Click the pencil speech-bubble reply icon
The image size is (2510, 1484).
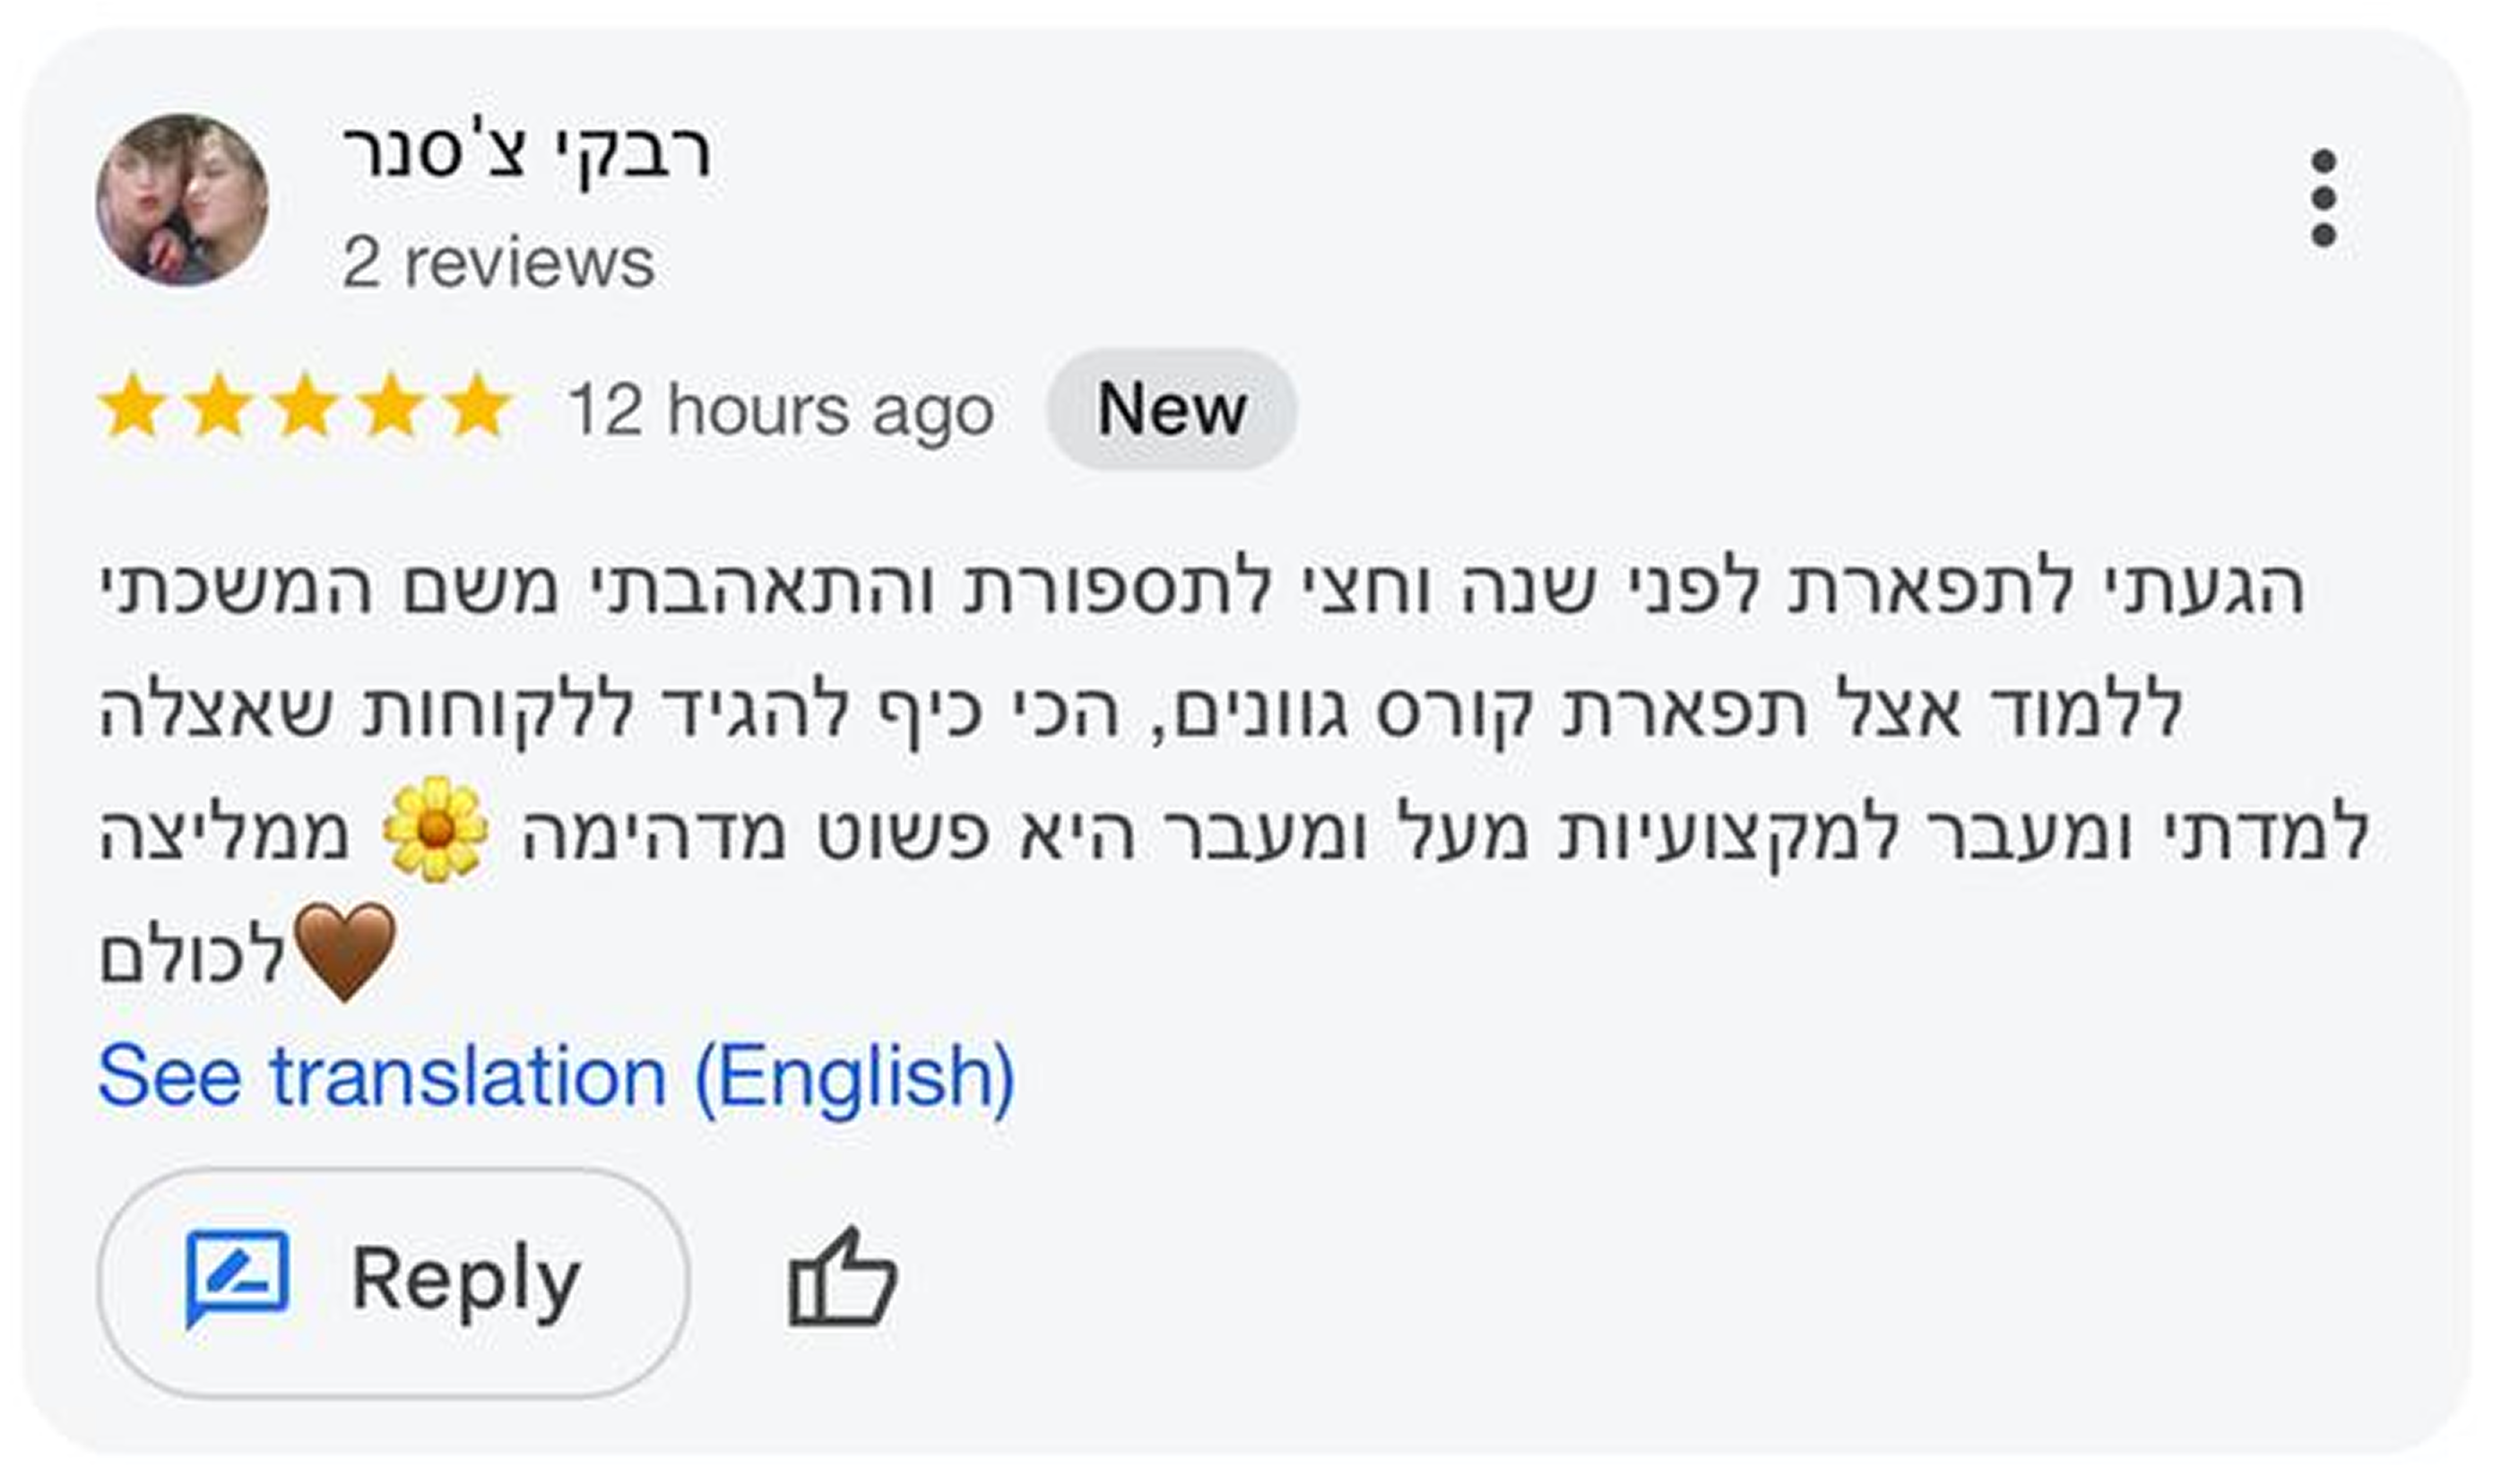coord(237,1278)
